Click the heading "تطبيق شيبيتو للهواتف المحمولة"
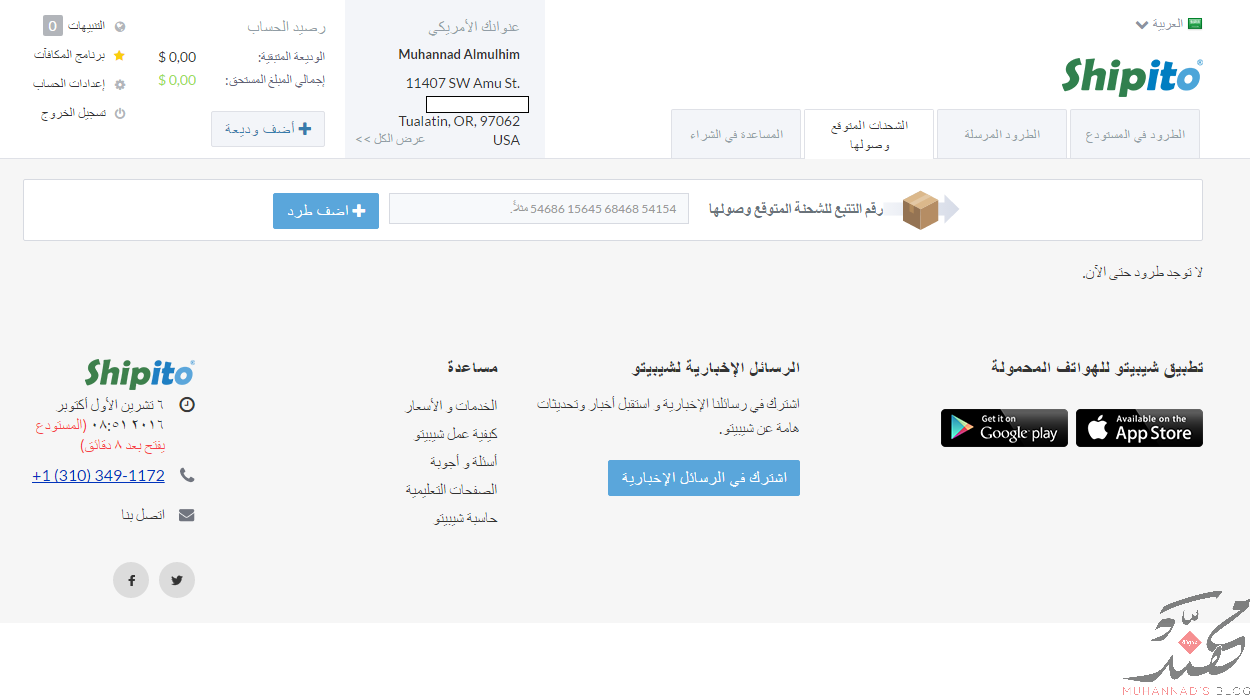Image resolution: width=1250 pixels, height=695 pixels. [x=1097, y=367]
